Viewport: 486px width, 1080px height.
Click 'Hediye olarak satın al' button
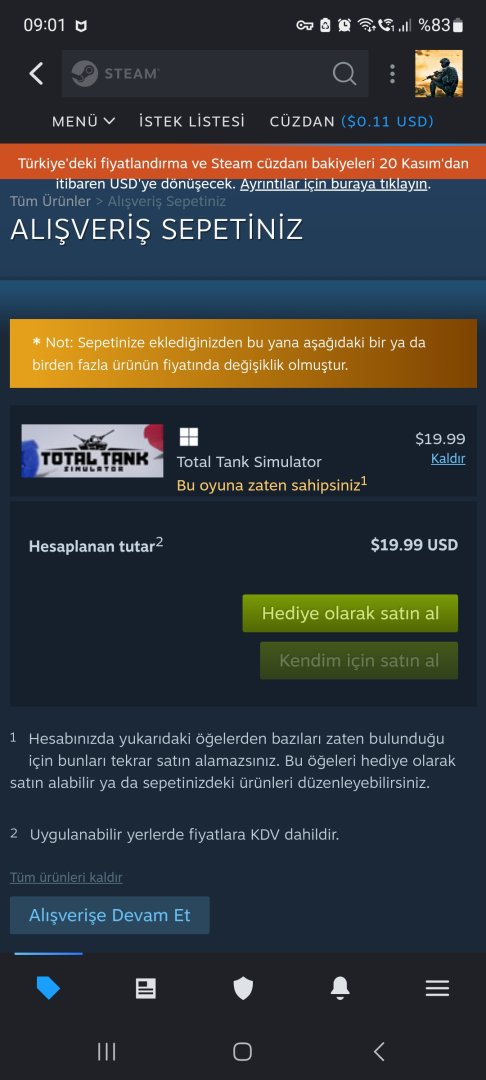click(x=350, y=613)
